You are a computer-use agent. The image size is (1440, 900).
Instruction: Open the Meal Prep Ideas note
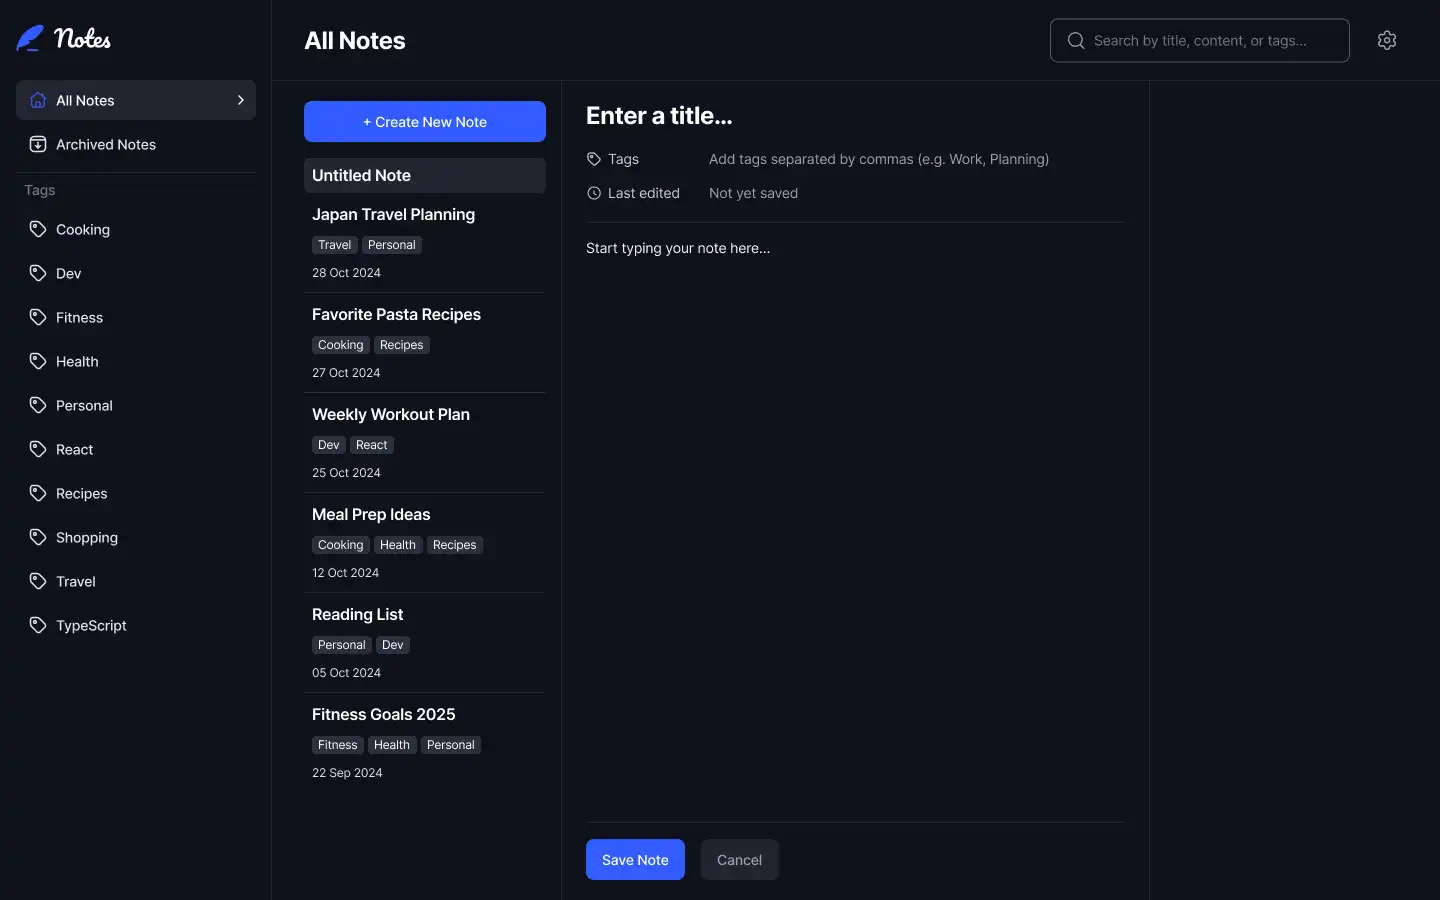[x=371, y=515]
